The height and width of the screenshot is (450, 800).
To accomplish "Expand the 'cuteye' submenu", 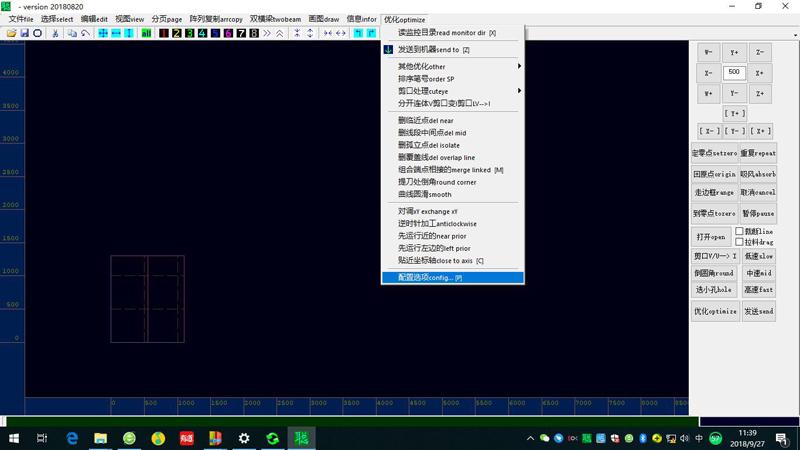I will (453, 91).
